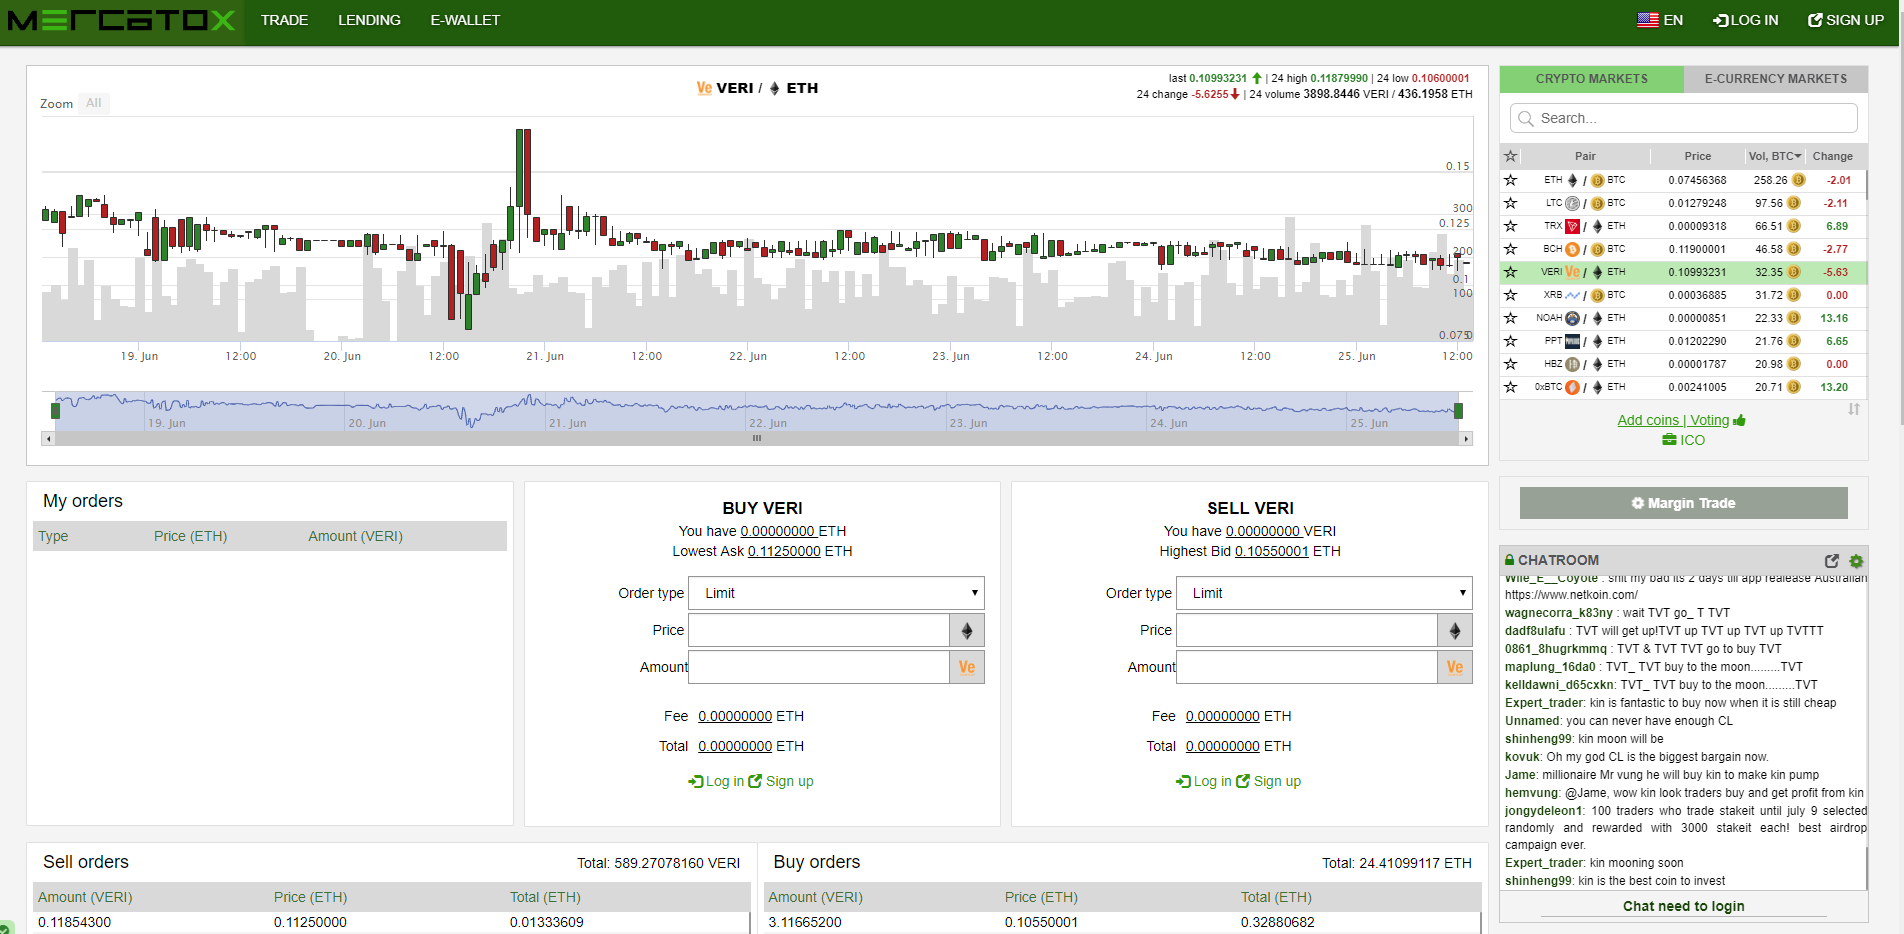The image size is (1904, 934).
Task: Click Chat need to login
Action: click(1684, 906)
